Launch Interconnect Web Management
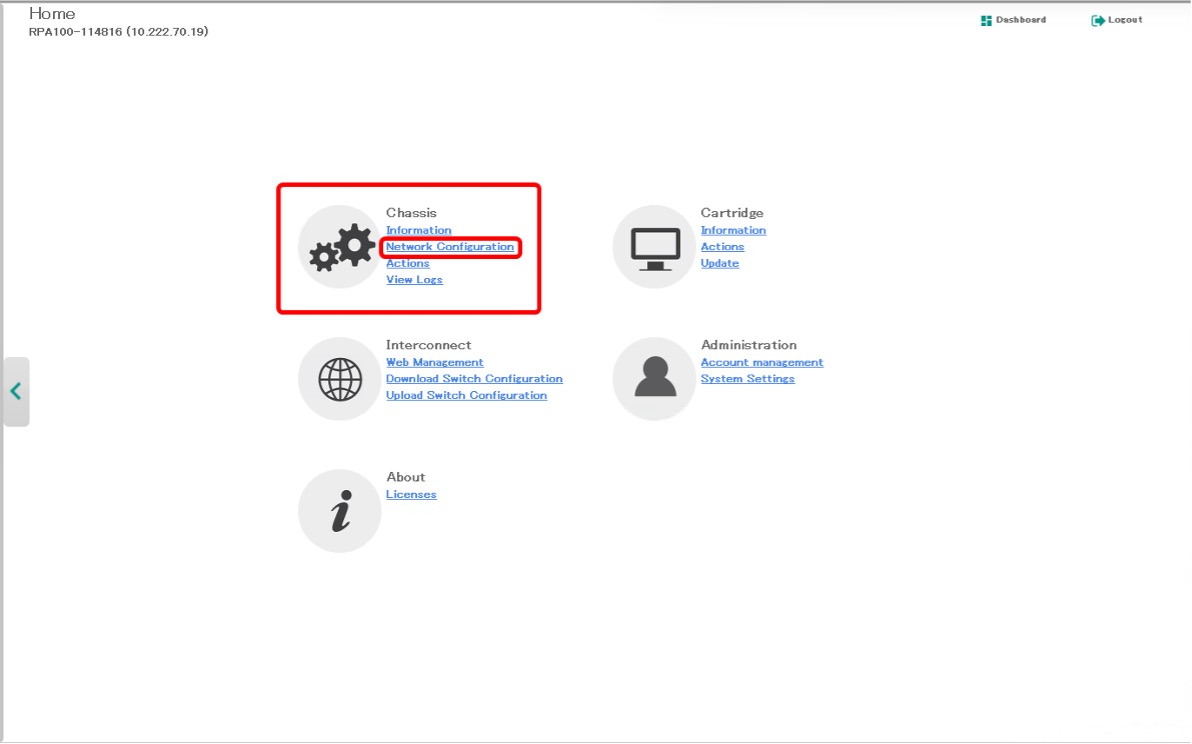 pos(434,362)
